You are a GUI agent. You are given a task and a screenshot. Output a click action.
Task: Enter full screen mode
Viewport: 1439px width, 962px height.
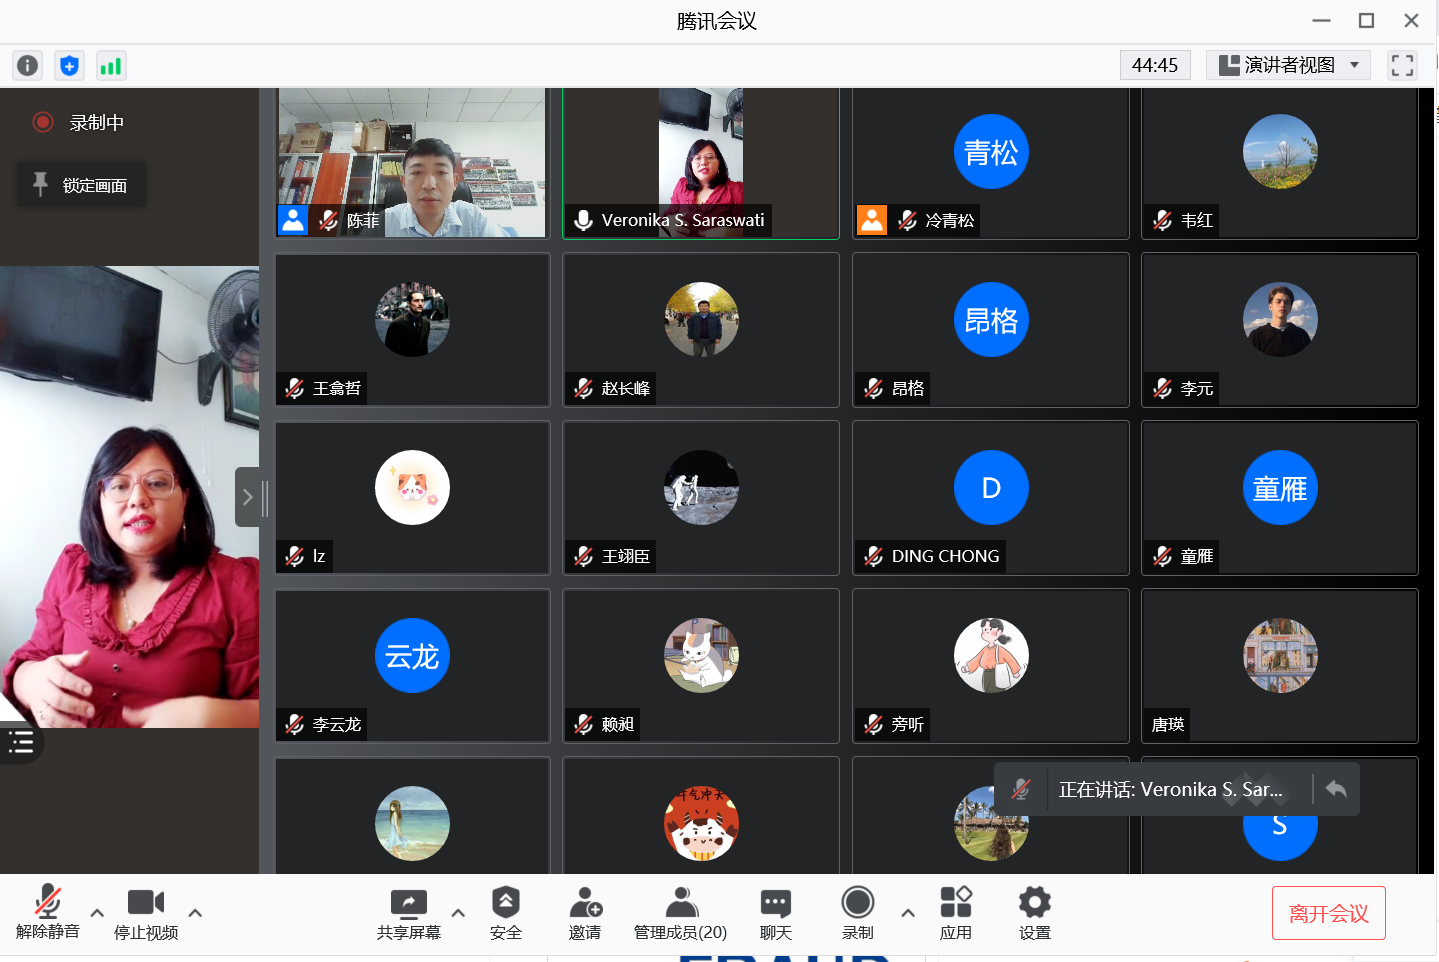click(x=1402, y=66)
